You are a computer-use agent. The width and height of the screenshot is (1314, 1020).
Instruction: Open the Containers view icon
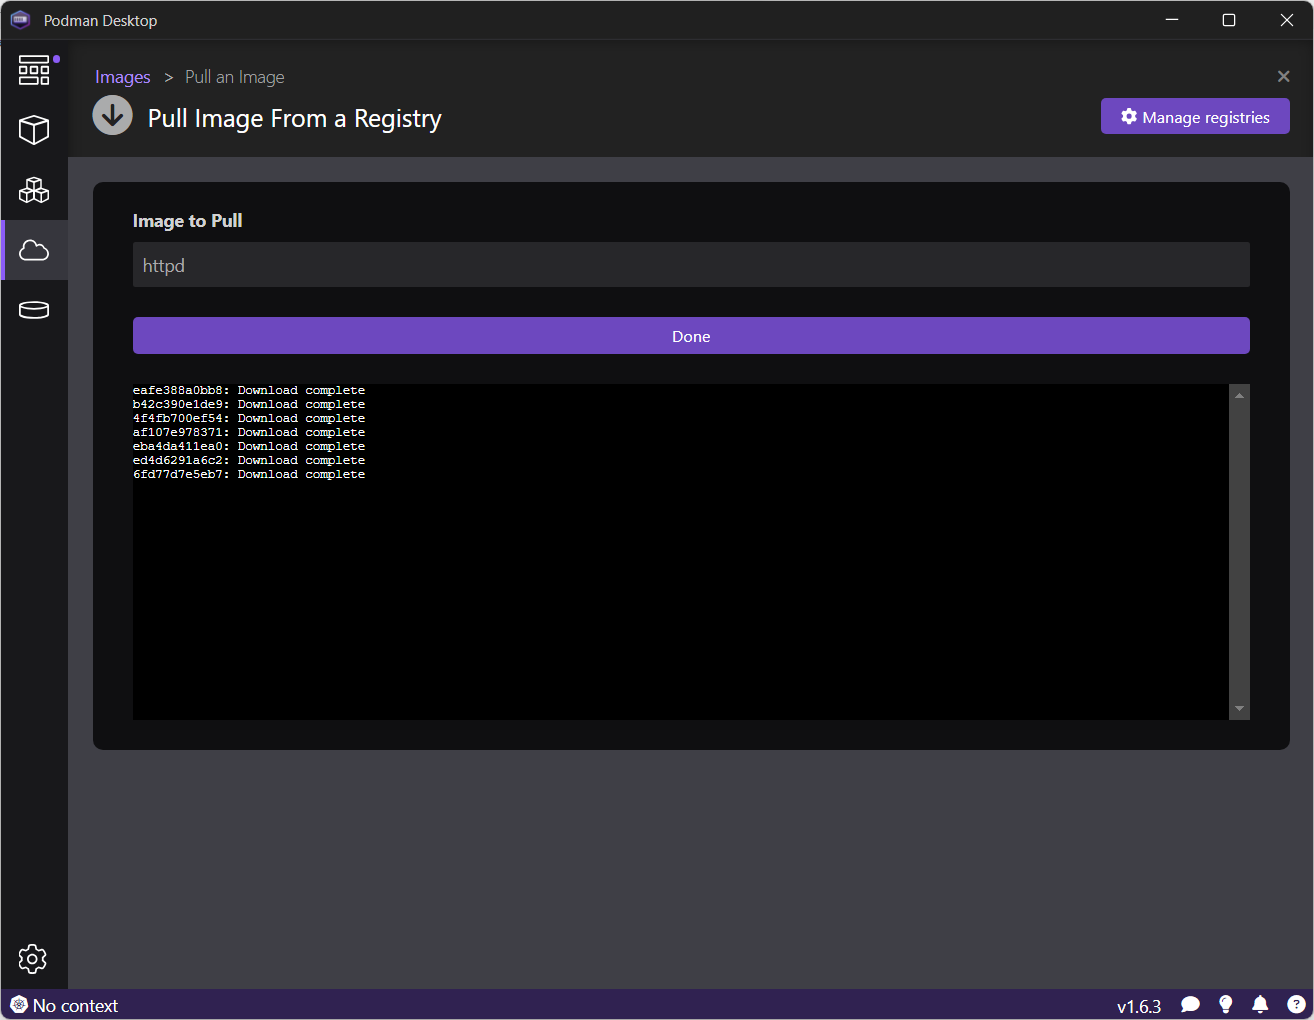tap(34, 130)
